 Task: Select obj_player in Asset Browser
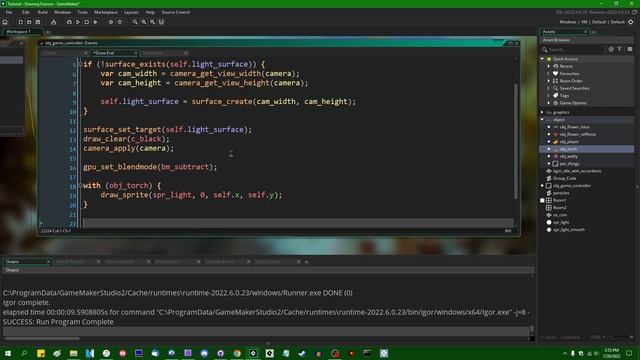587,142
